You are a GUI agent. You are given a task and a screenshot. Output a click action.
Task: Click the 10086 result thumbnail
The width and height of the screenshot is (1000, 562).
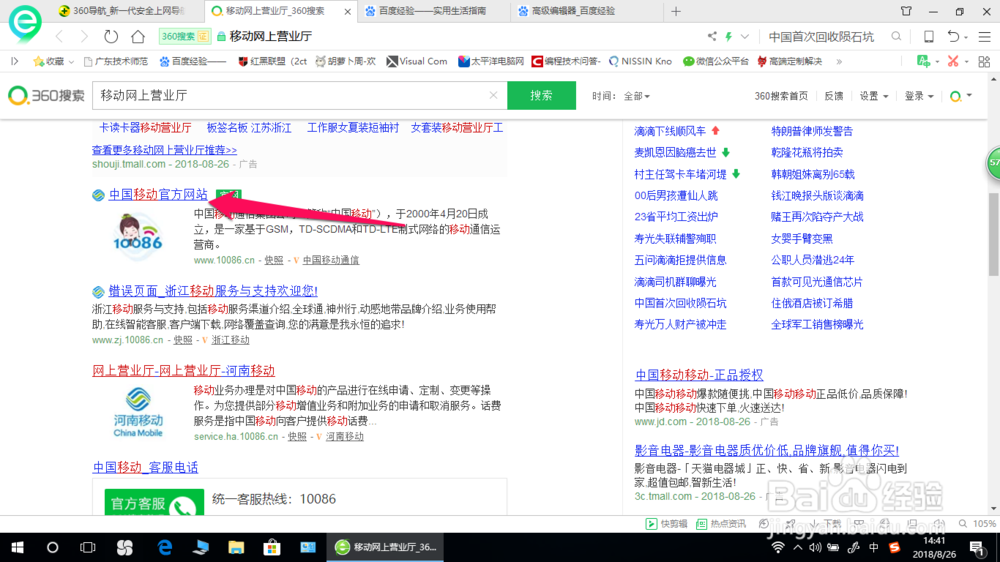138,236
